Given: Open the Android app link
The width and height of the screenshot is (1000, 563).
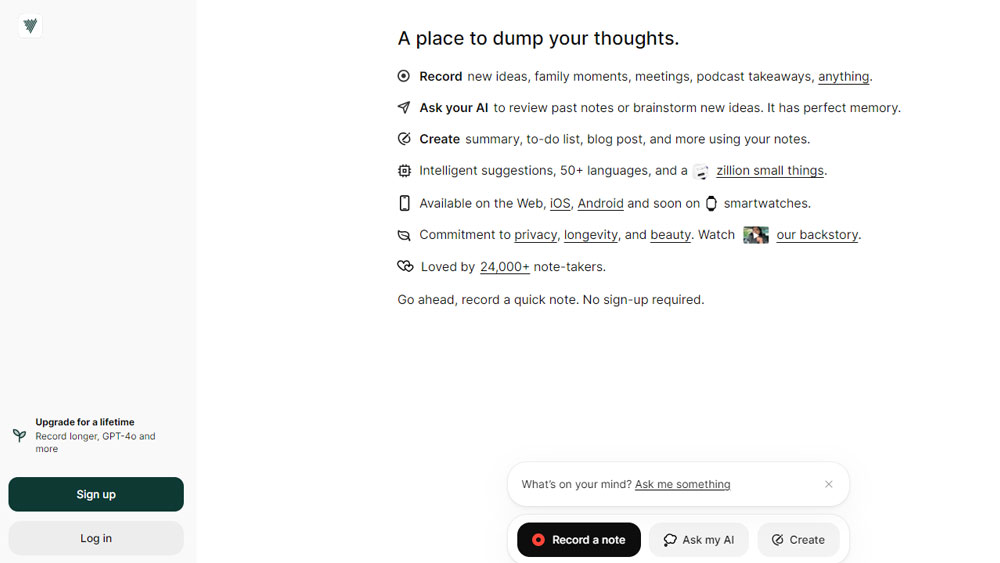Looking at the screenshot, I should pos(600,203).
